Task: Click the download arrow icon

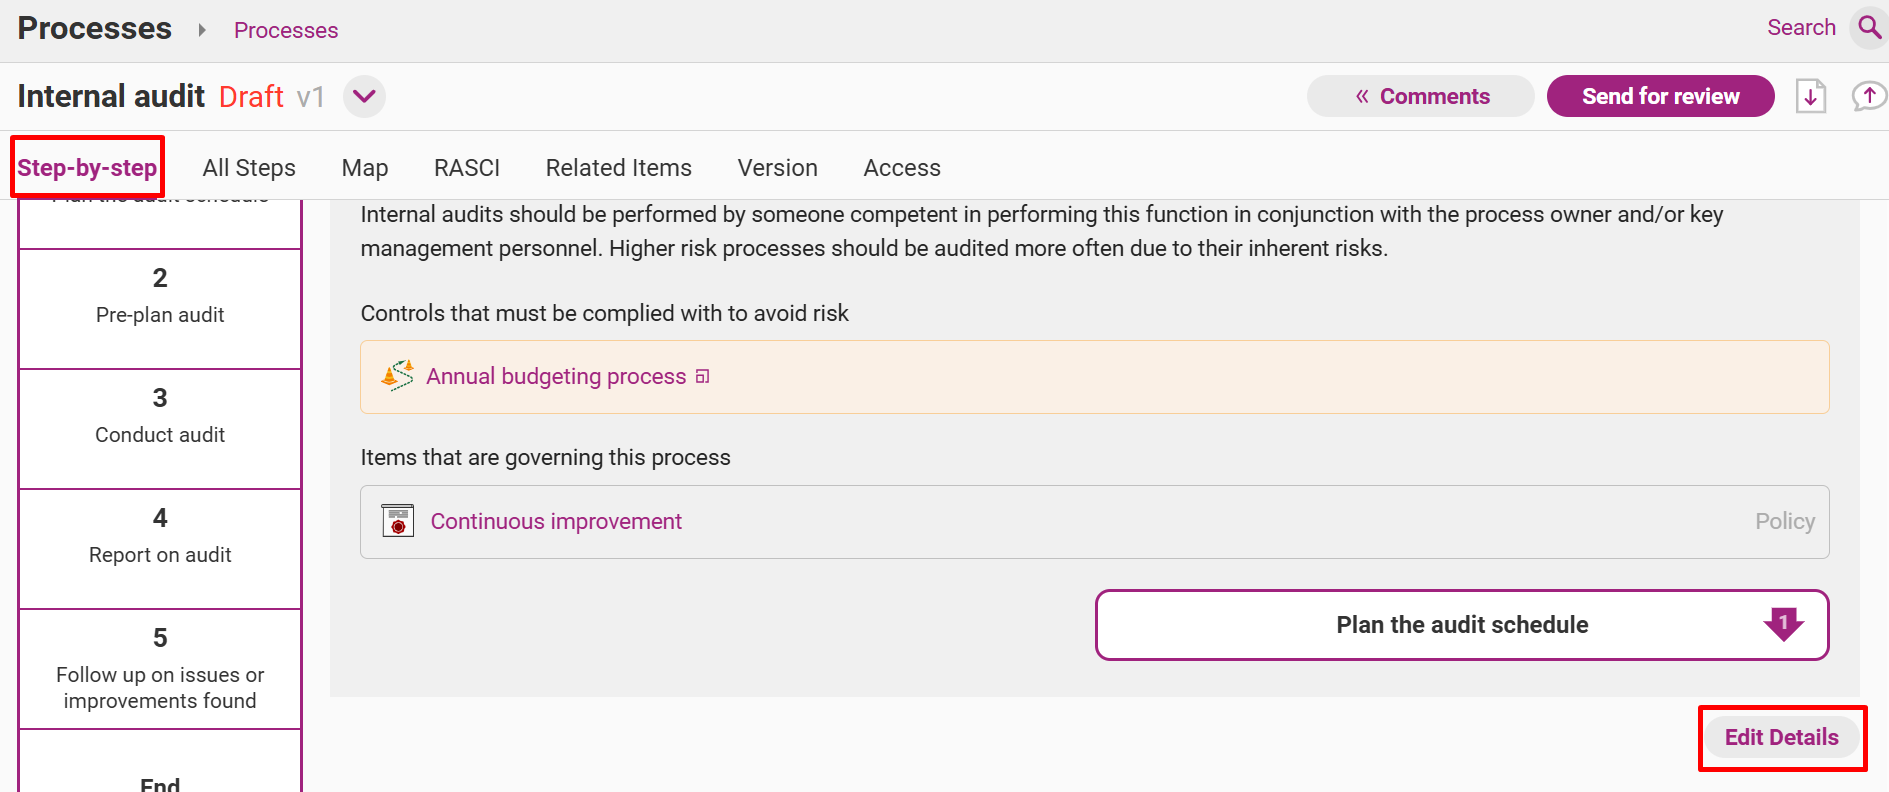Action: (1811, 96)
